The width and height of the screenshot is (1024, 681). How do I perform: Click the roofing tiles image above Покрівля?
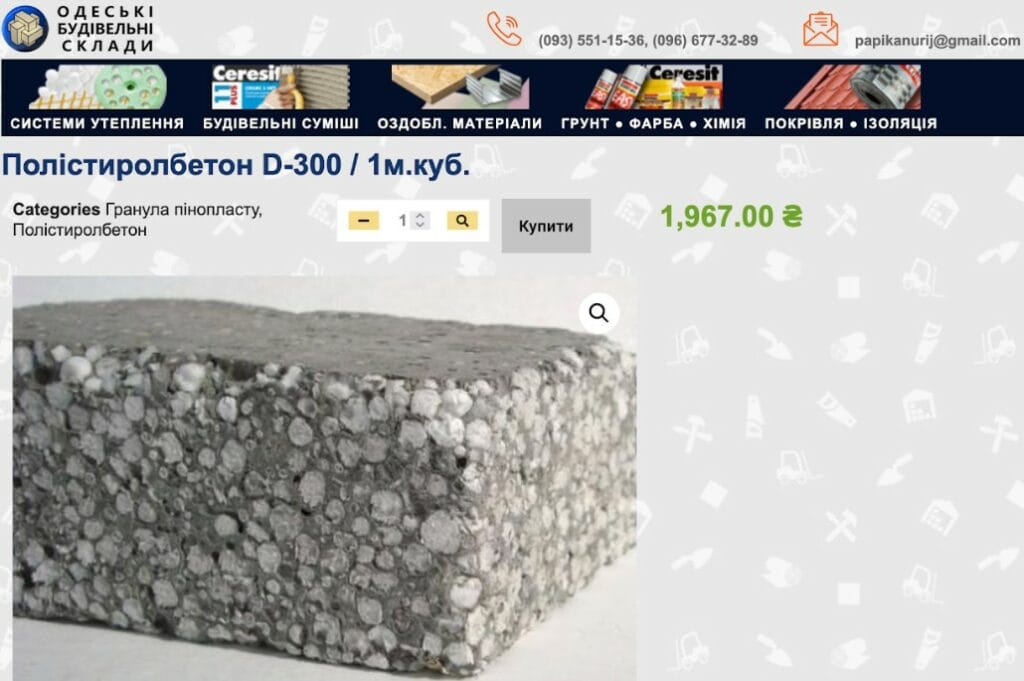click(x=852, y=87)
